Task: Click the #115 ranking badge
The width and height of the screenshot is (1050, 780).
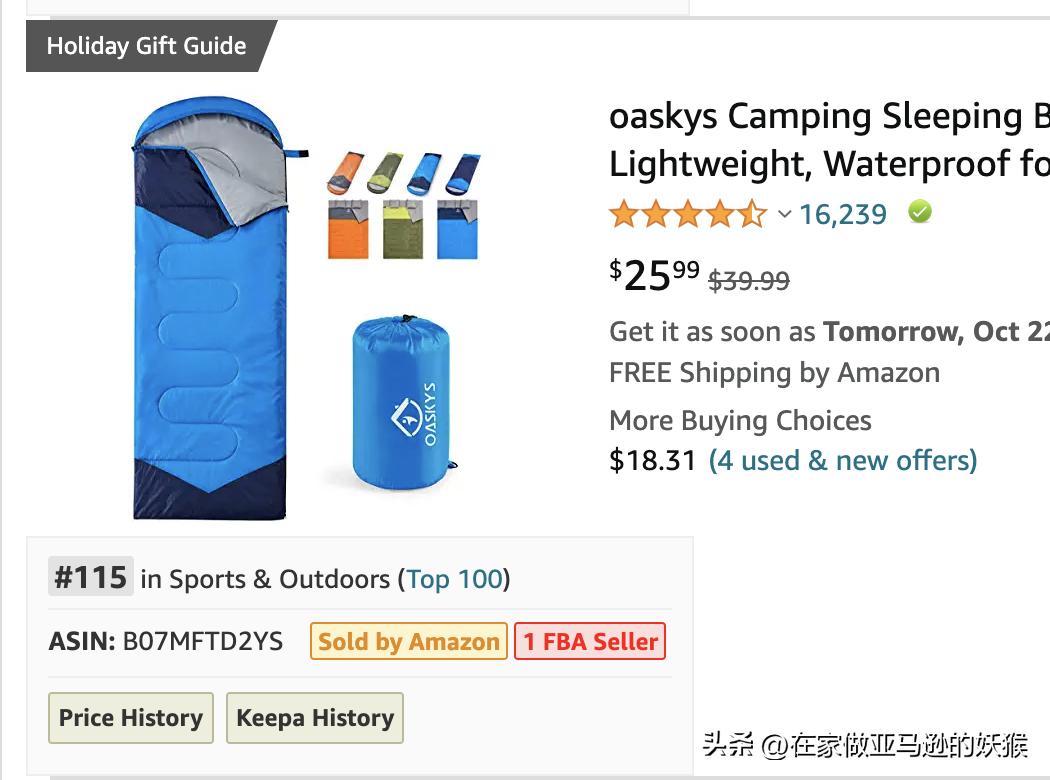Action: click(90, 576)
